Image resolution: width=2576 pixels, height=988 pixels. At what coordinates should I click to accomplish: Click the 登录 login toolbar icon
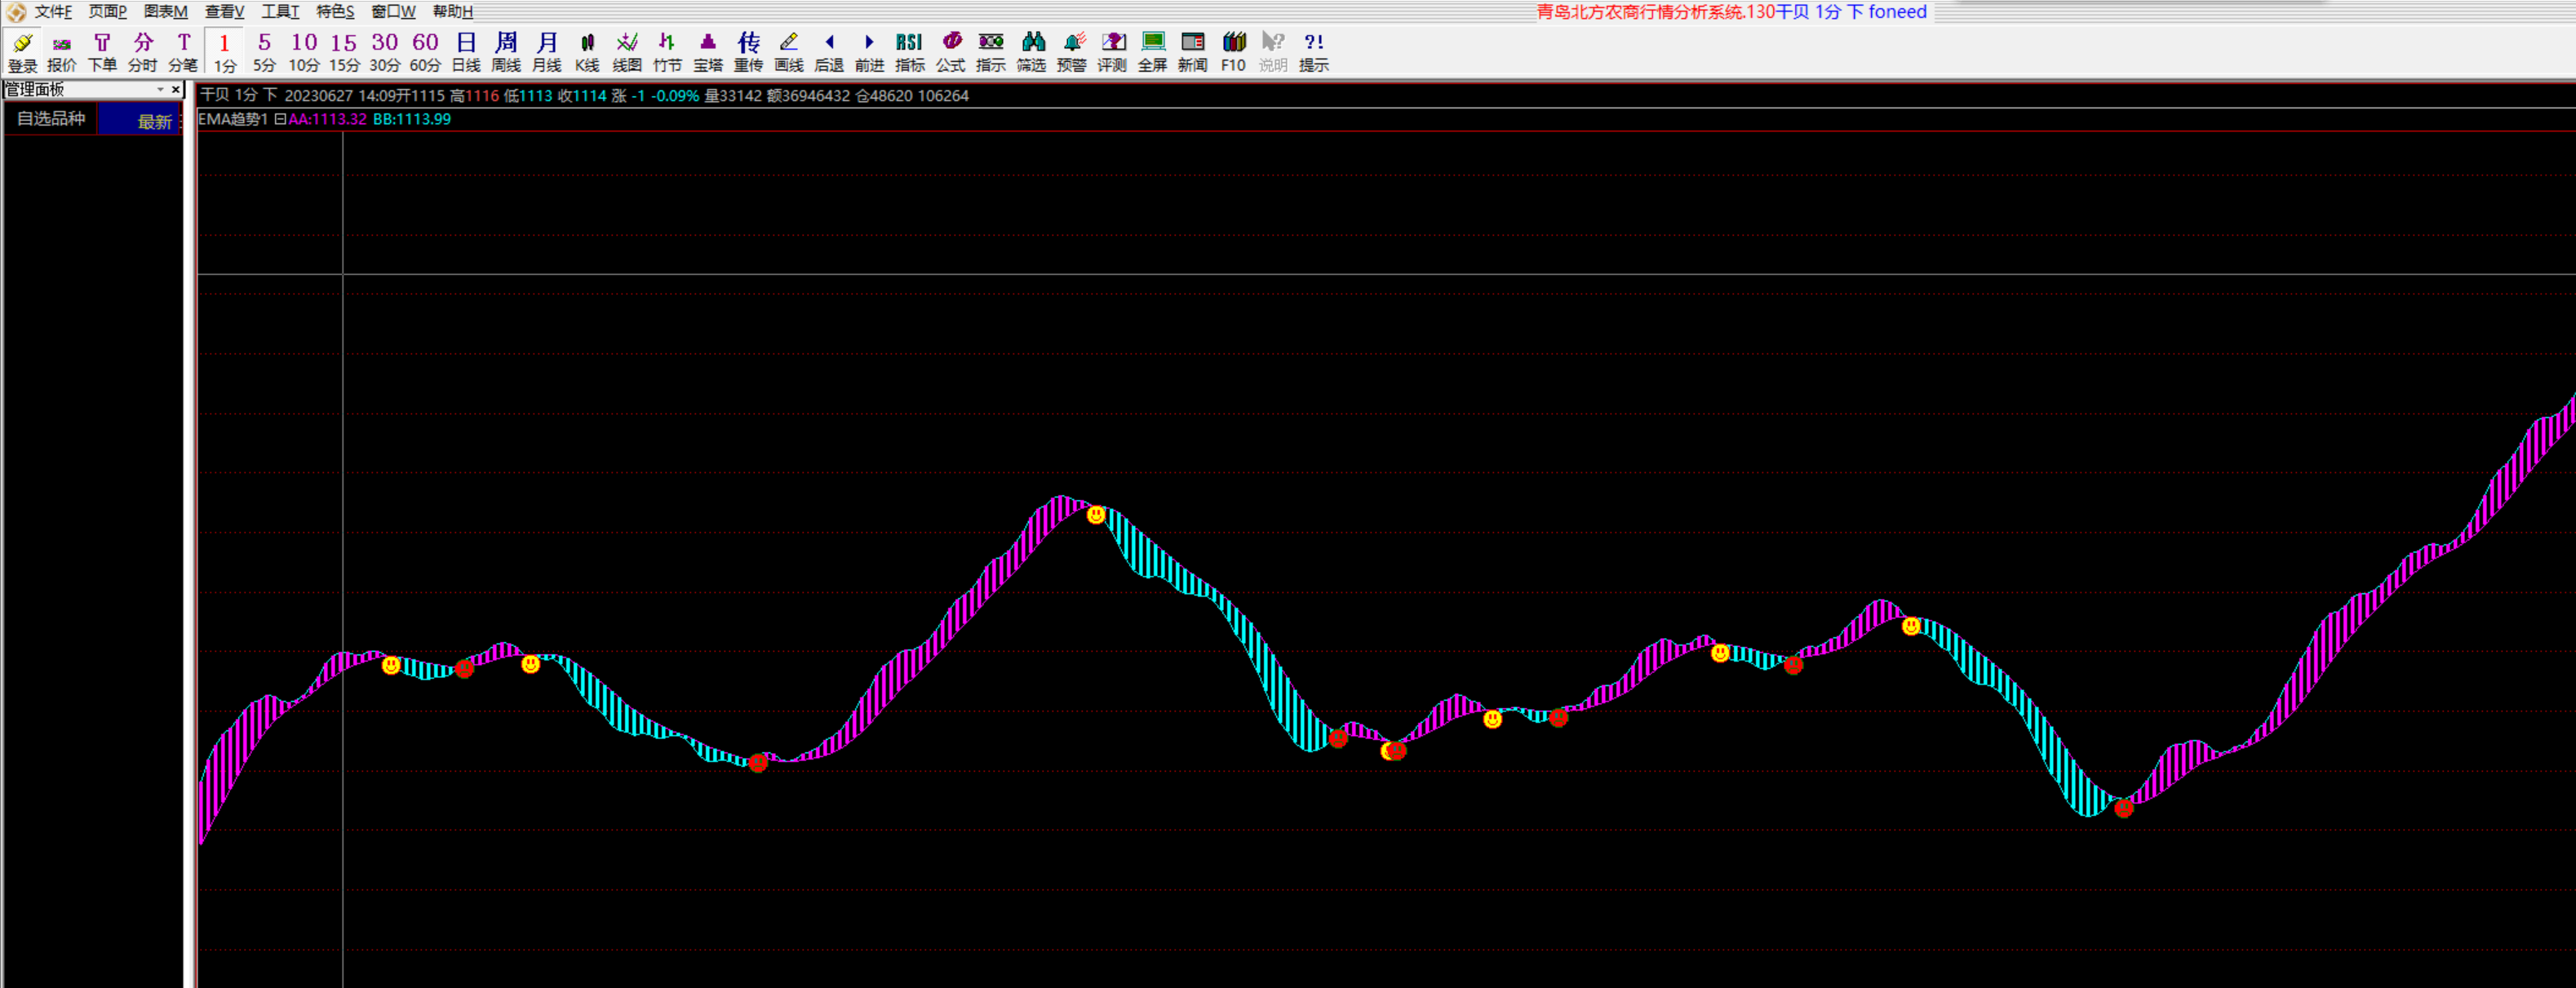click(x=22, y=52)
